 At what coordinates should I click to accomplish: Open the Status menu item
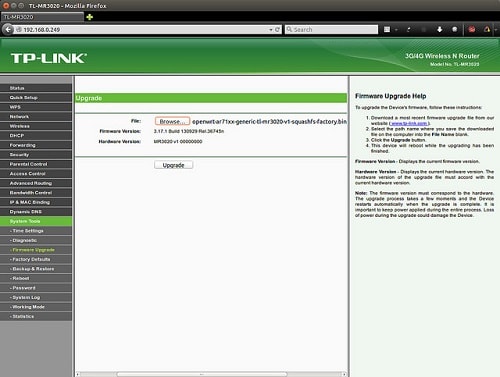(36, 88)
